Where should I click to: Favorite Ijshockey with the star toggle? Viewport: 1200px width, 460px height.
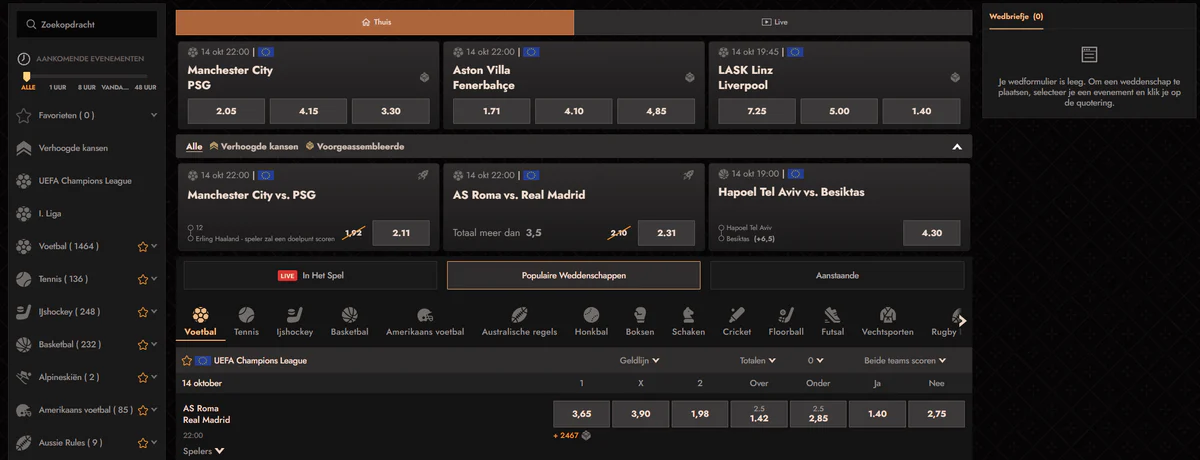click(143, 312)
